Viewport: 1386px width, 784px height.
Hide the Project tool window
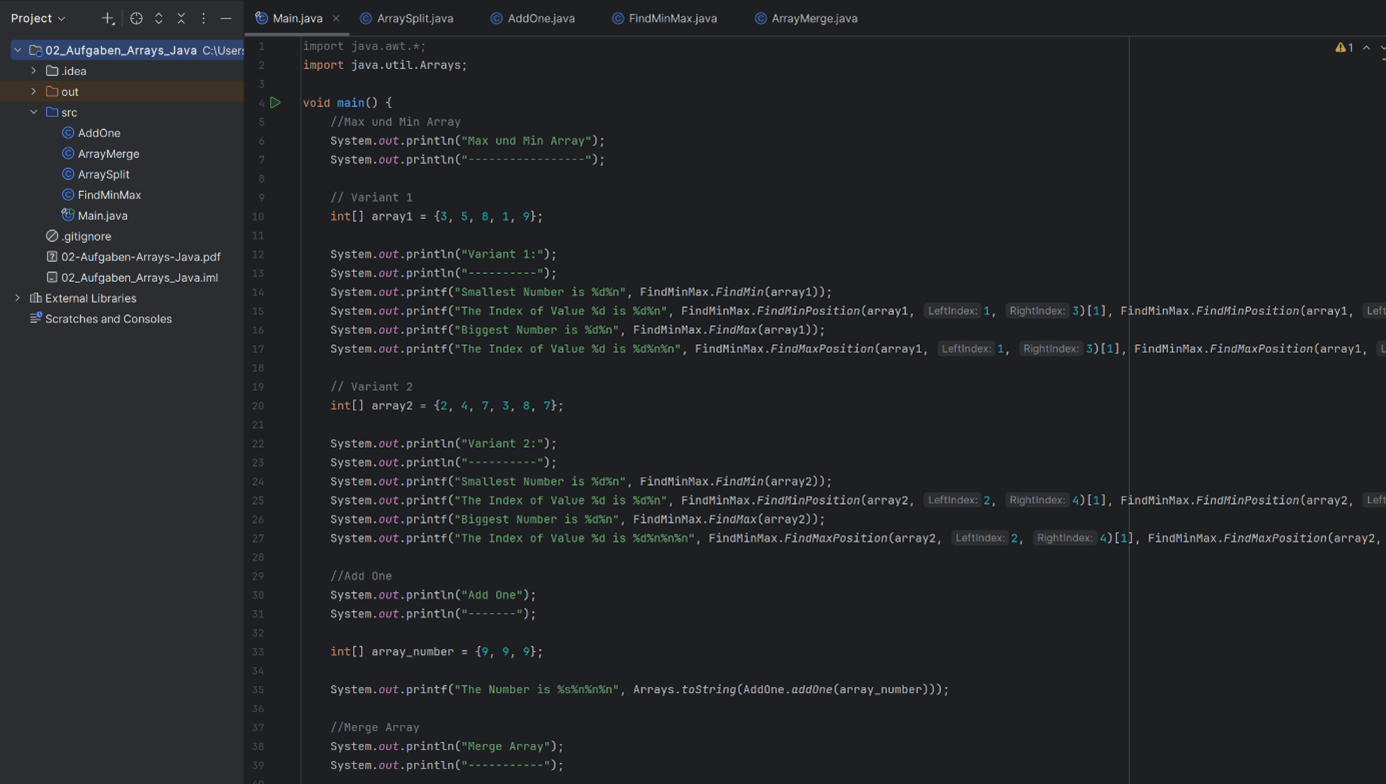[x=226, y=18]
